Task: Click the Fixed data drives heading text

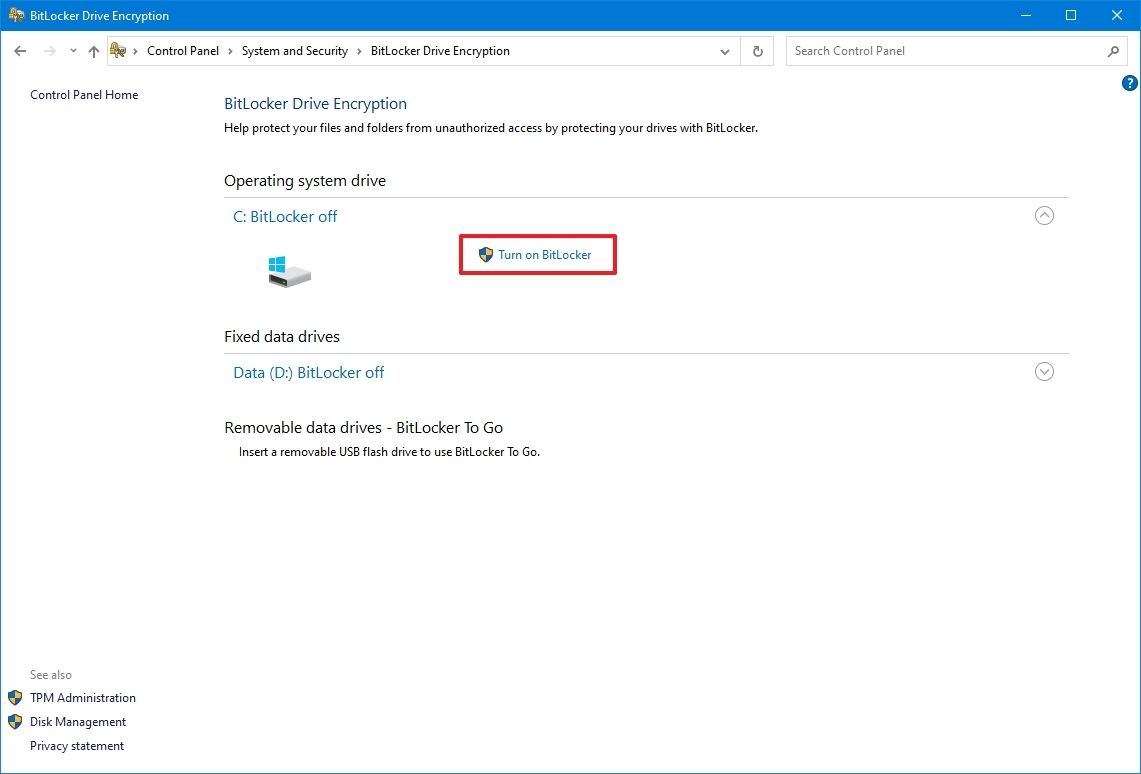Action: point(282,337)
